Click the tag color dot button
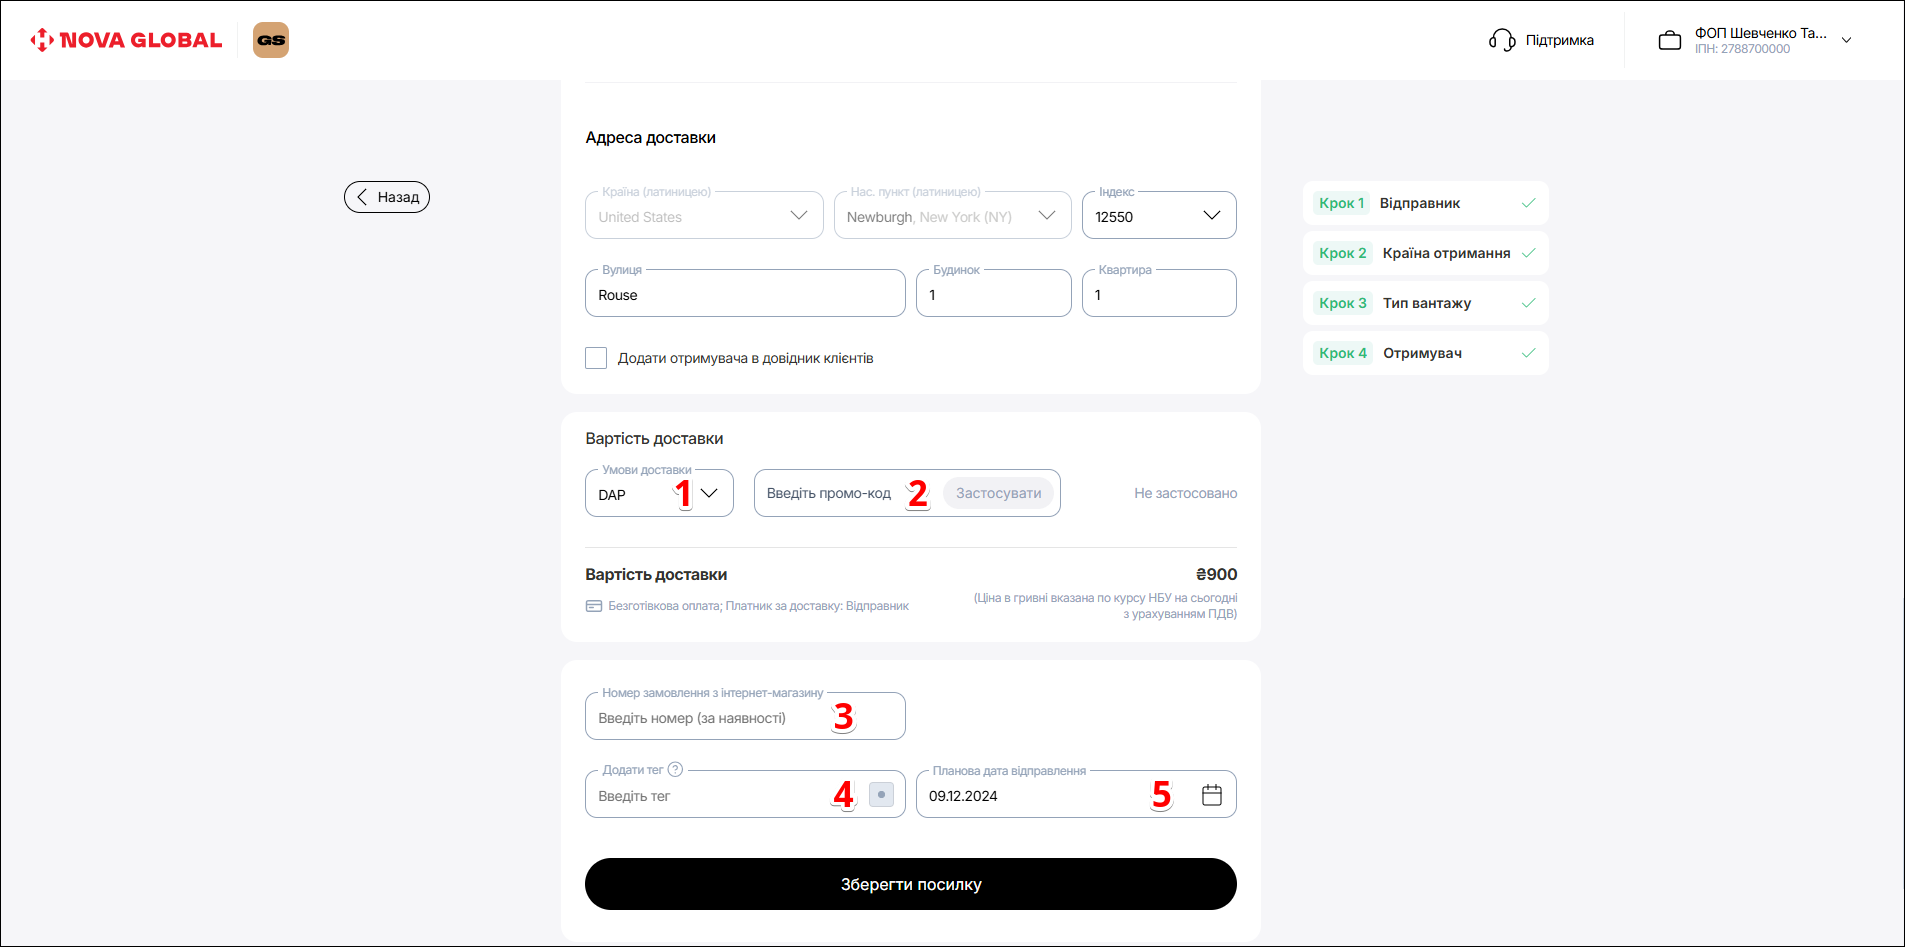 881,795
